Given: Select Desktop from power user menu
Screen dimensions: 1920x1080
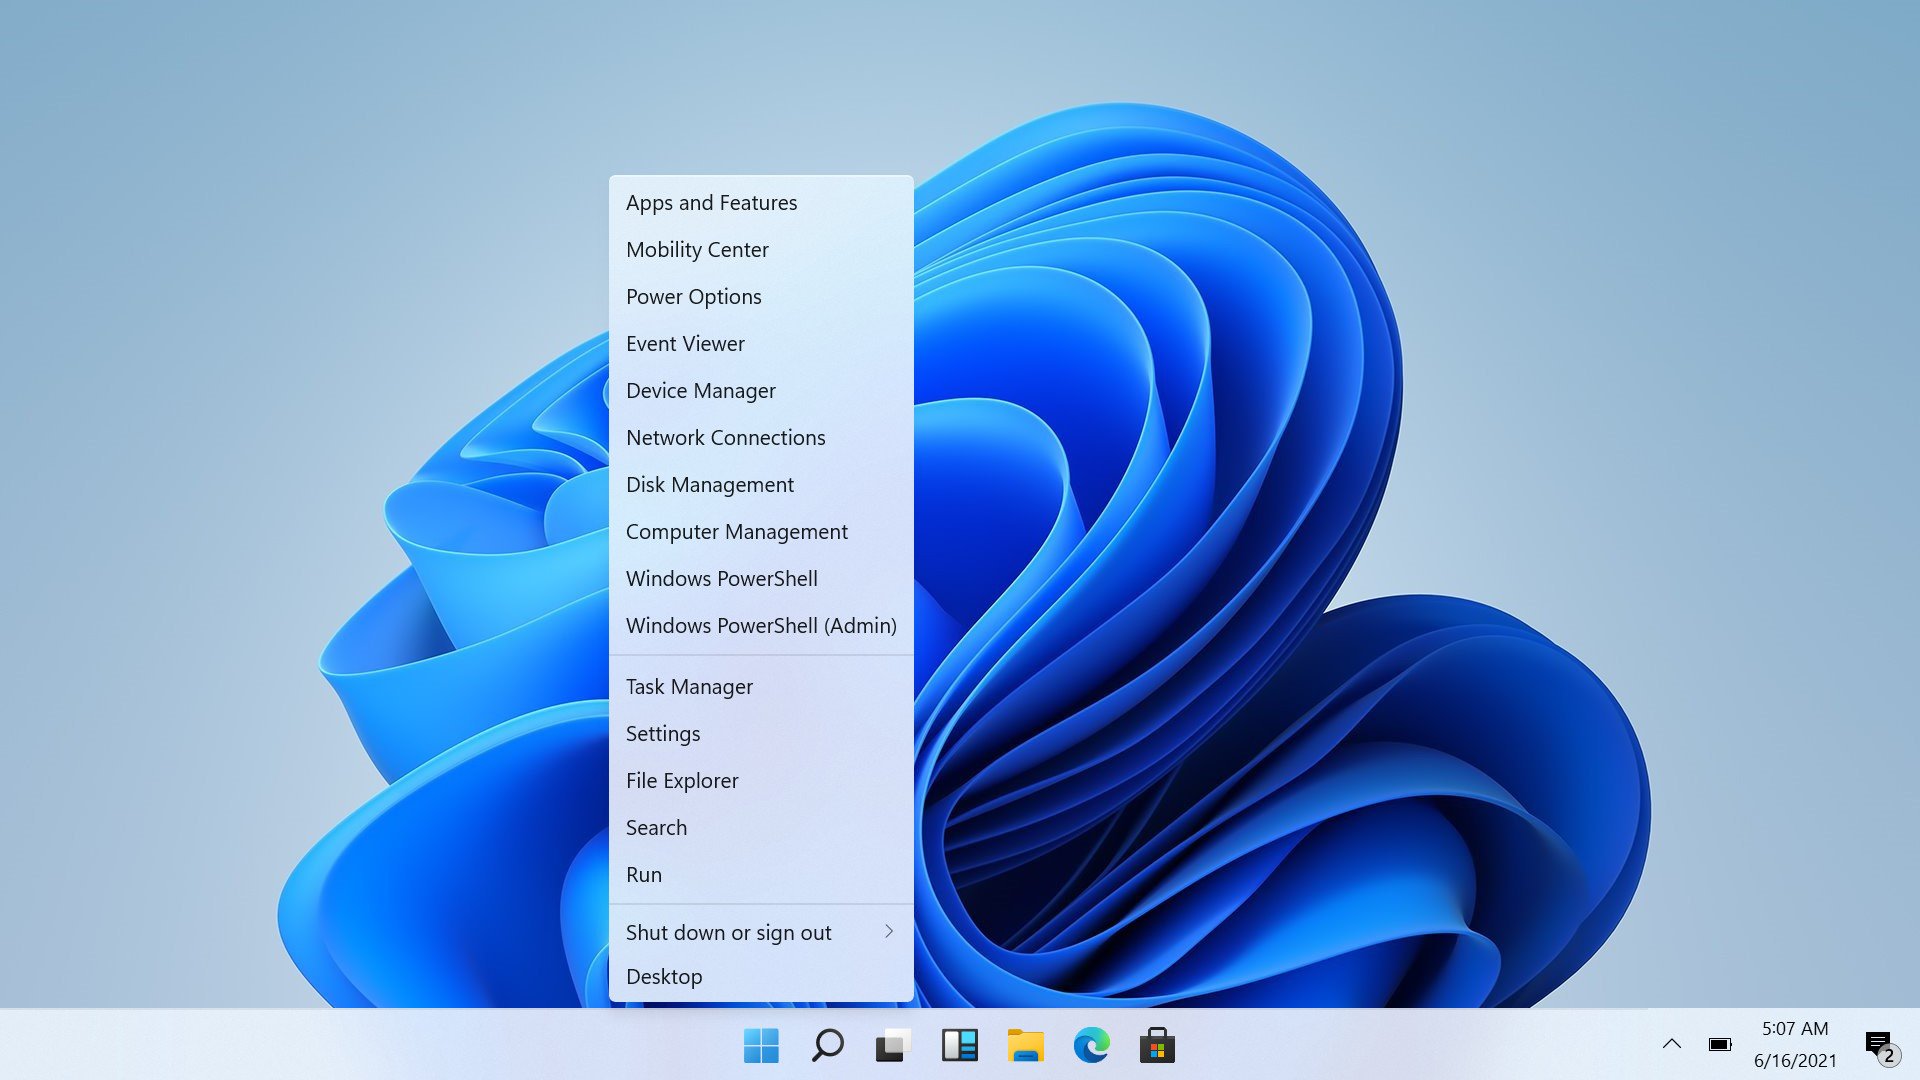Looking at the screenshot, I should [663, 976].
